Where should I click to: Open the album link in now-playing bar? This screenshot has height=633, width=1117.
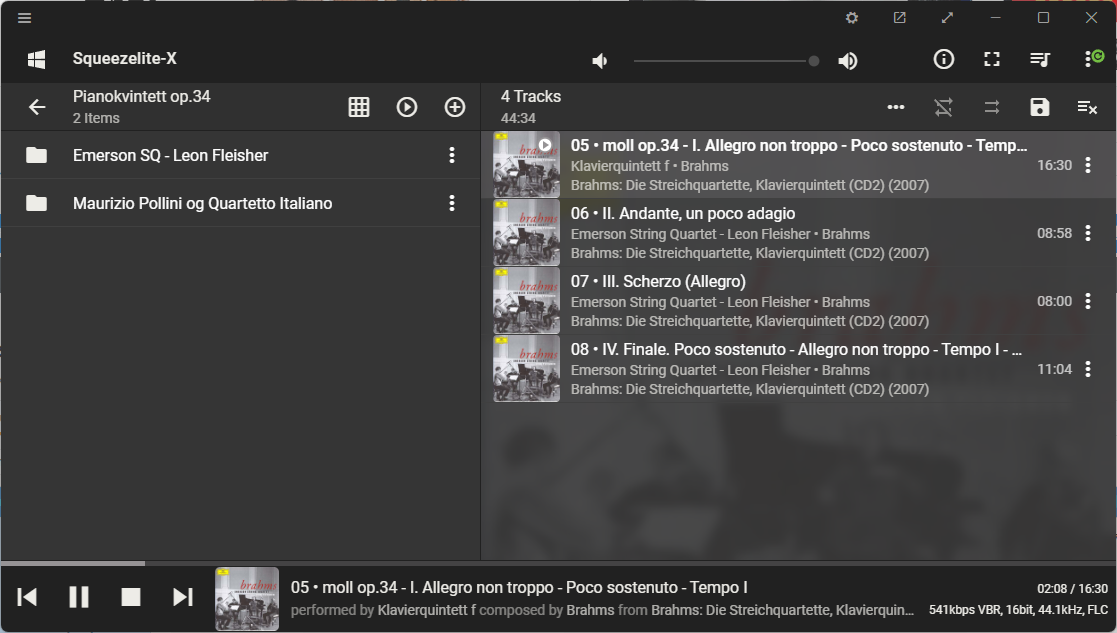click(782, 610)
